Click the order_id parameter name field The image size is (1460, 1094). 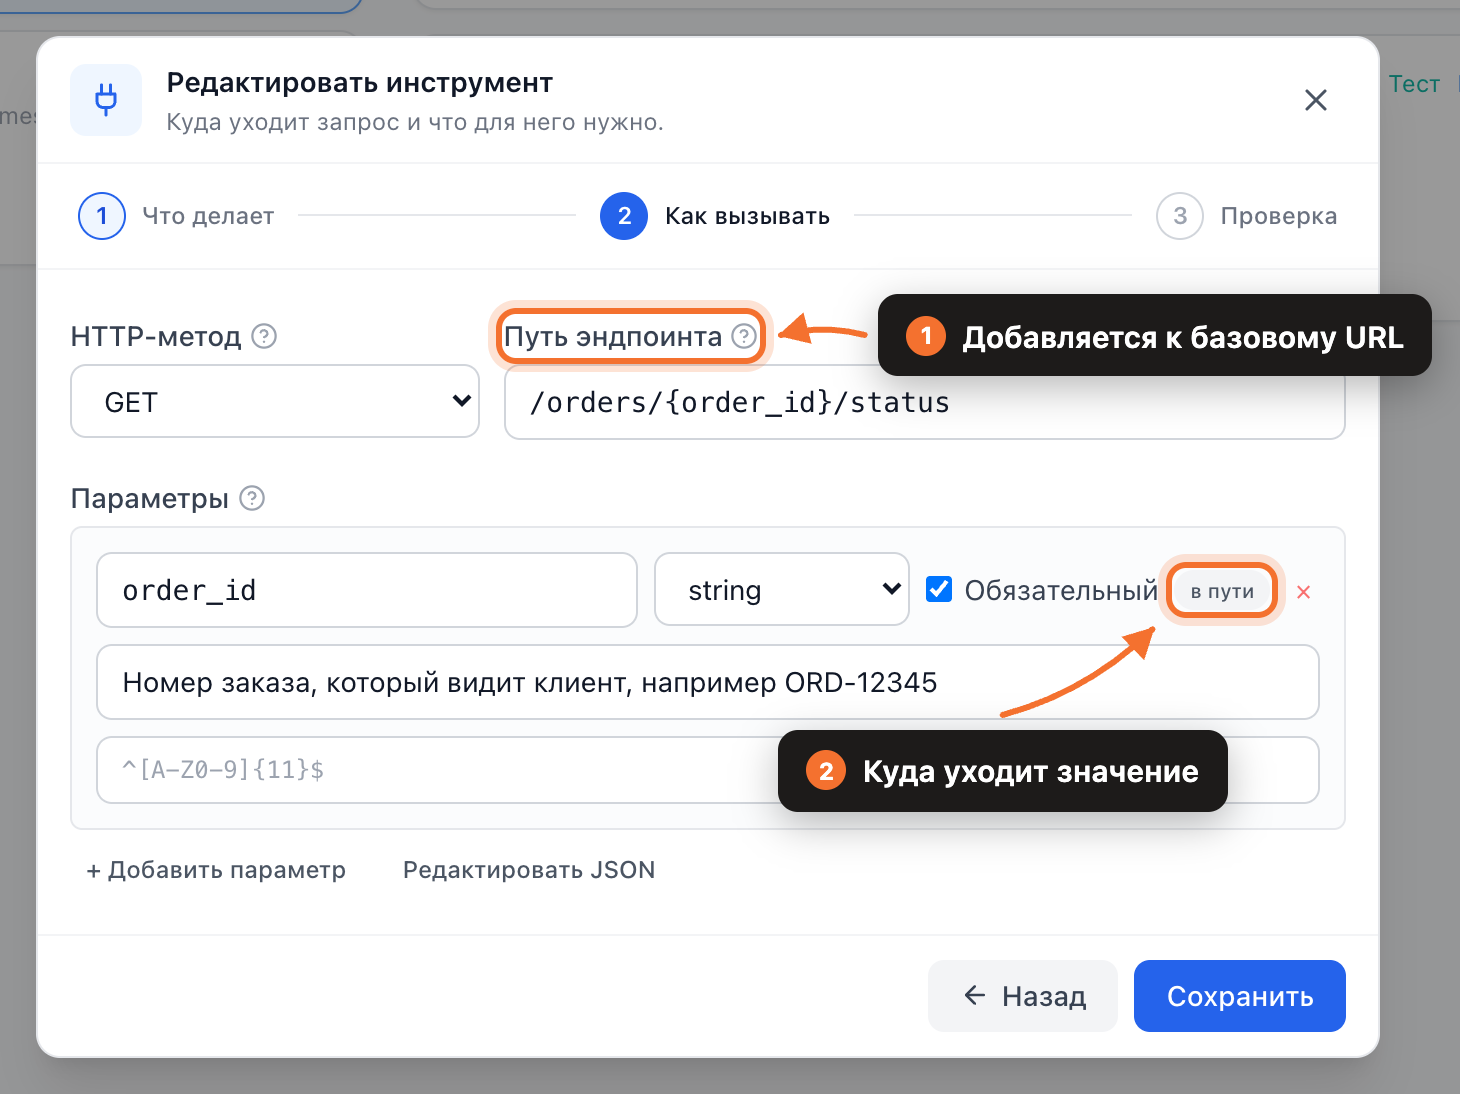367,590
